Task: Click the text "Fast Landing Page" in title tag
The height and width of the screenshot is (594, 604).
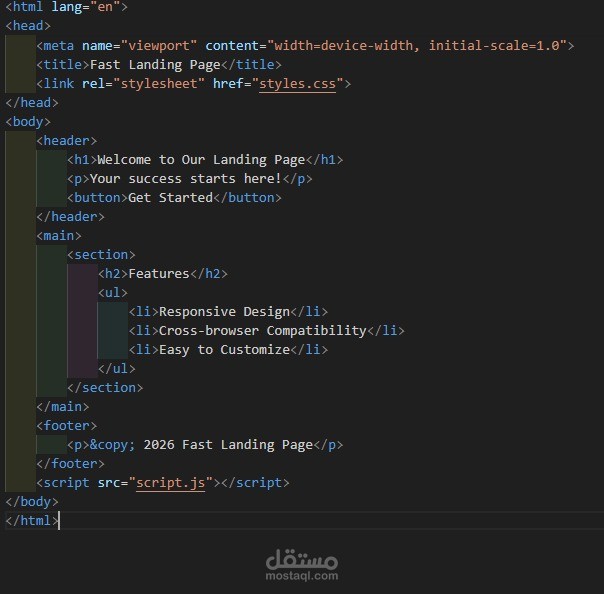Action: 155,65
